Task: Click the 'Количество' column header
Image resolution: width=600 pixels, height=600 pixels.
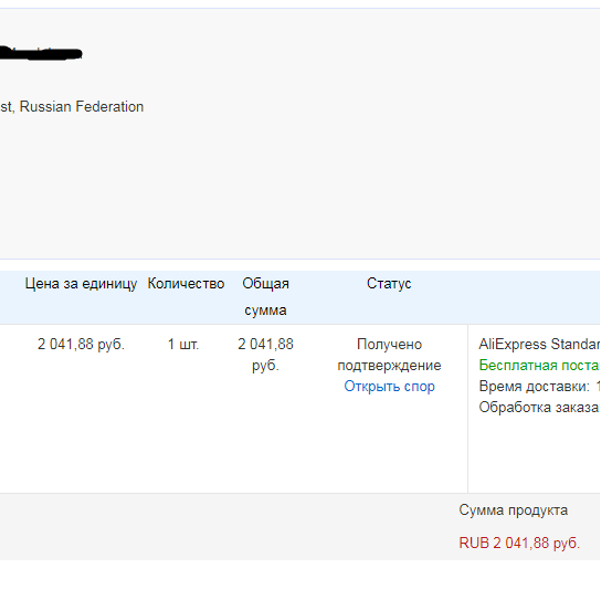Action: 186,284
